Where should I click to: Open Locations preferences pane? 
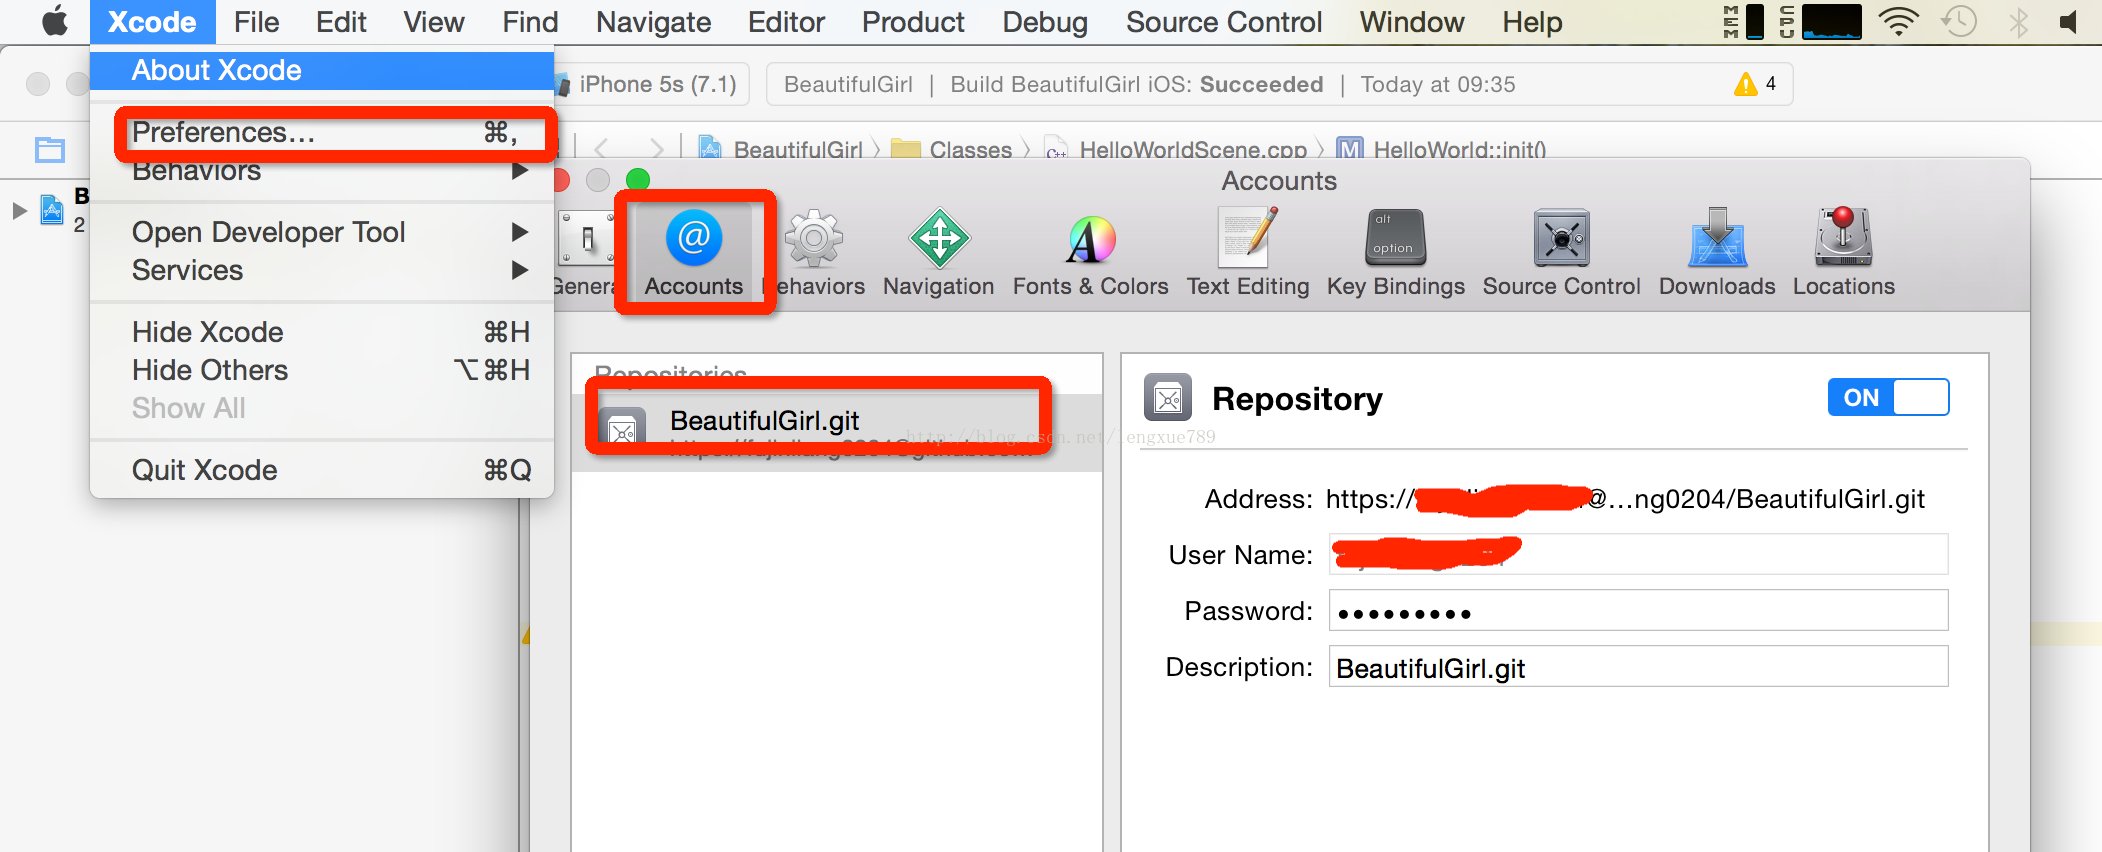[1844, 252]
